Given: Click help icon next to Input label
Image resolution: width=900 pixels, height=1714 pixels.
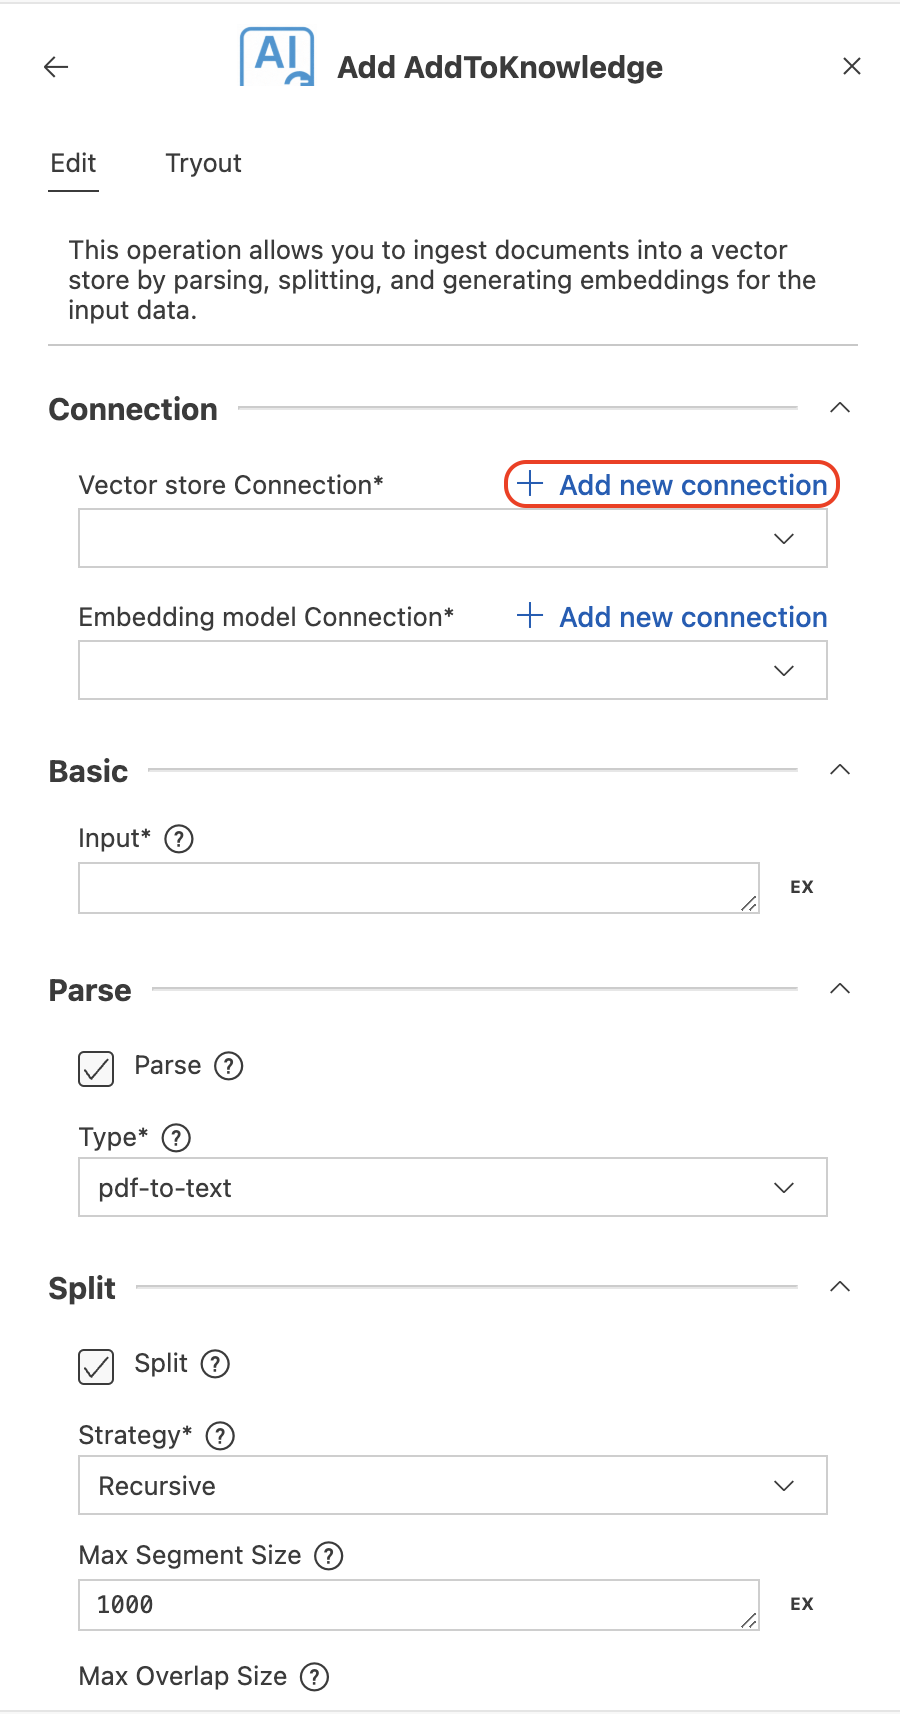Looking at the screenshot, I should click(x=179, y=838).
